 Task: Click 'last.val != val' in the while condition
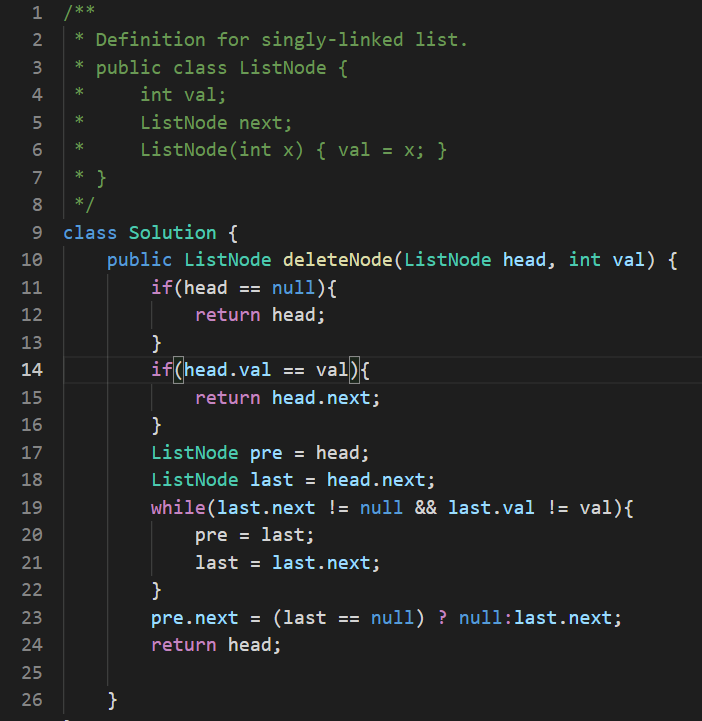tap(530, 508)
